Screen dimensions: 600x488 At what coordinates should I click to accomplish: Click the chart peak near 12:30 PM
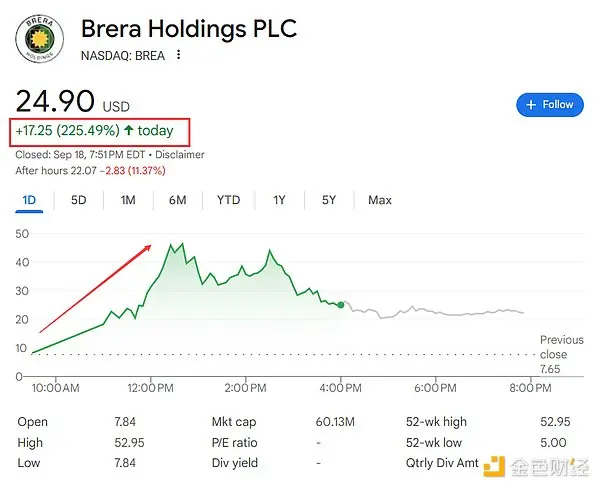pos(171,245)
